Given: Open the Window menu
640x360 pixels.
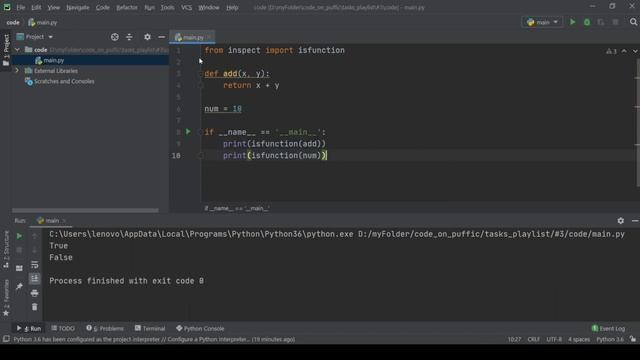Looking at the screenshot, I should point(209,7).
